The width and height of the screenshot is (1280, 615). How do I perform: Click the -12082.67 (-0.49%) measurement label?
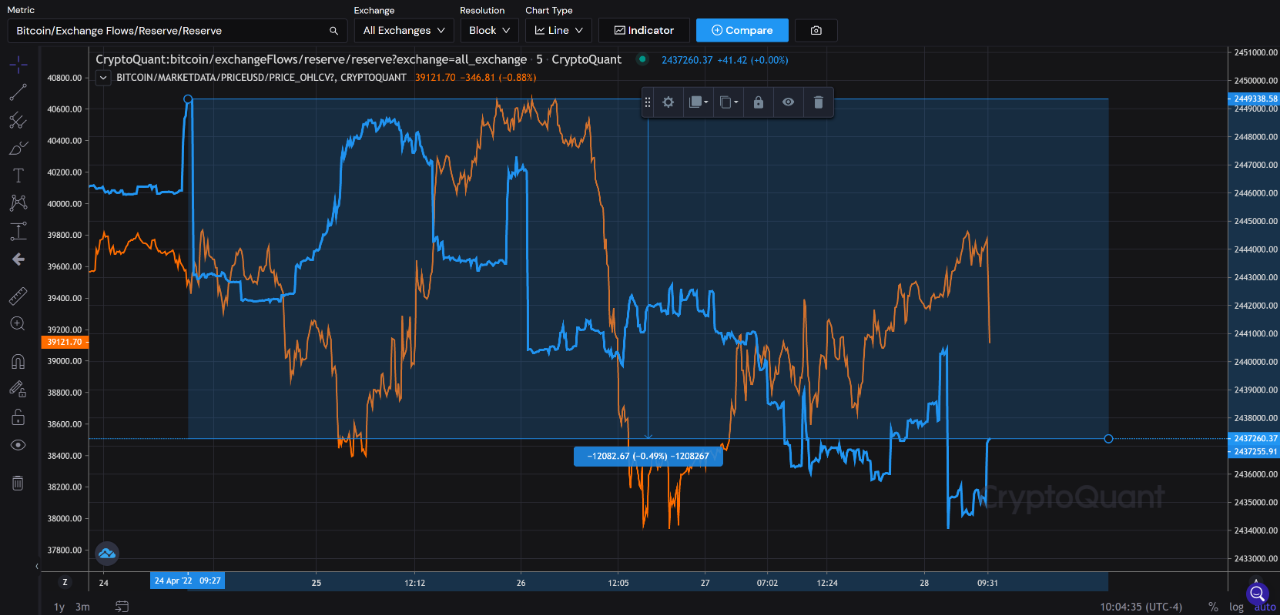pyautogui.click(x=648, y=456)
